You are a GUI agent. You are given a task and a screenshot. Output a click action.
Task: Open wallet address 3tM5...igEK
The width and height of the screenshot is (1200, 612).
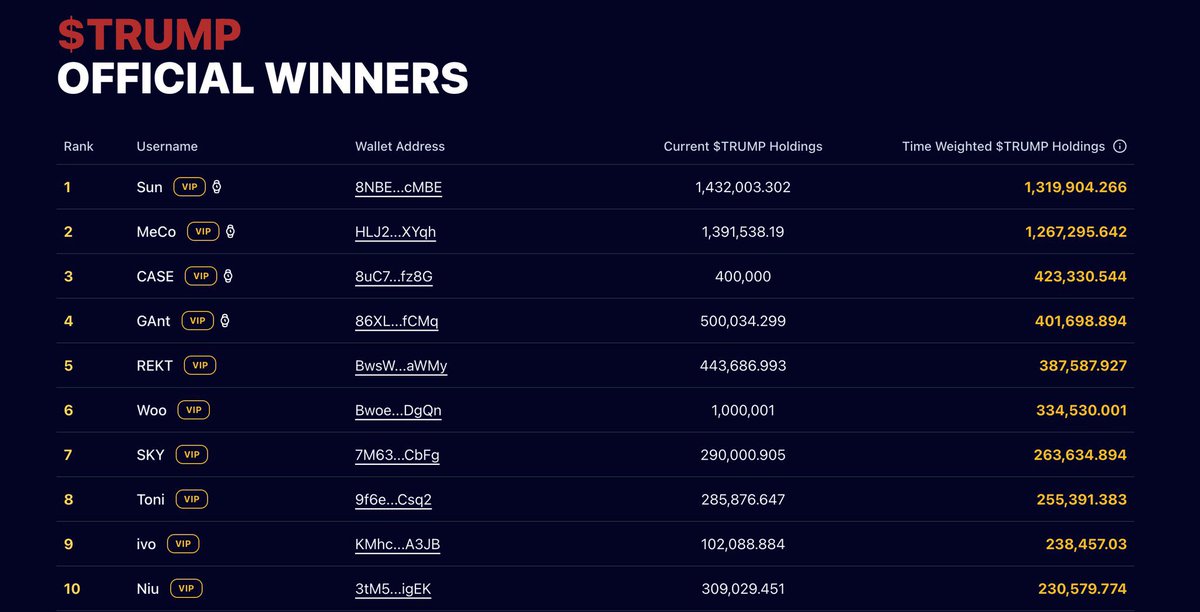tap(393, 589)
